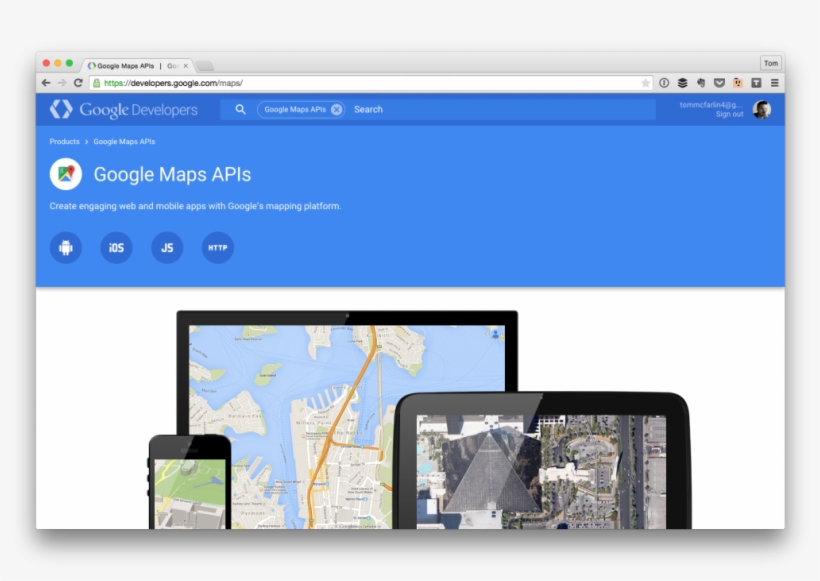Select the Android platform icon
Image resolution: width=820 pixels, height=581 pixels.
66,247
